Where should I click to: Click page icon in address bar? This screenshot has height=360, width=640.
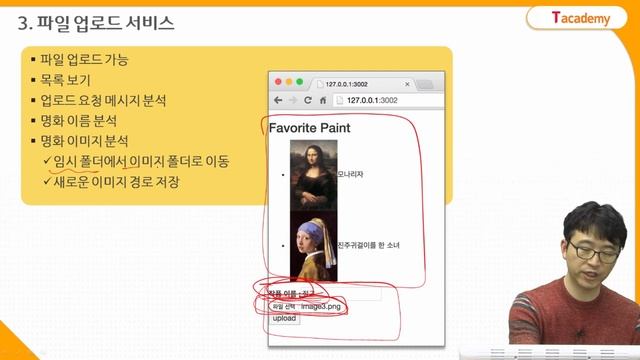340,100
